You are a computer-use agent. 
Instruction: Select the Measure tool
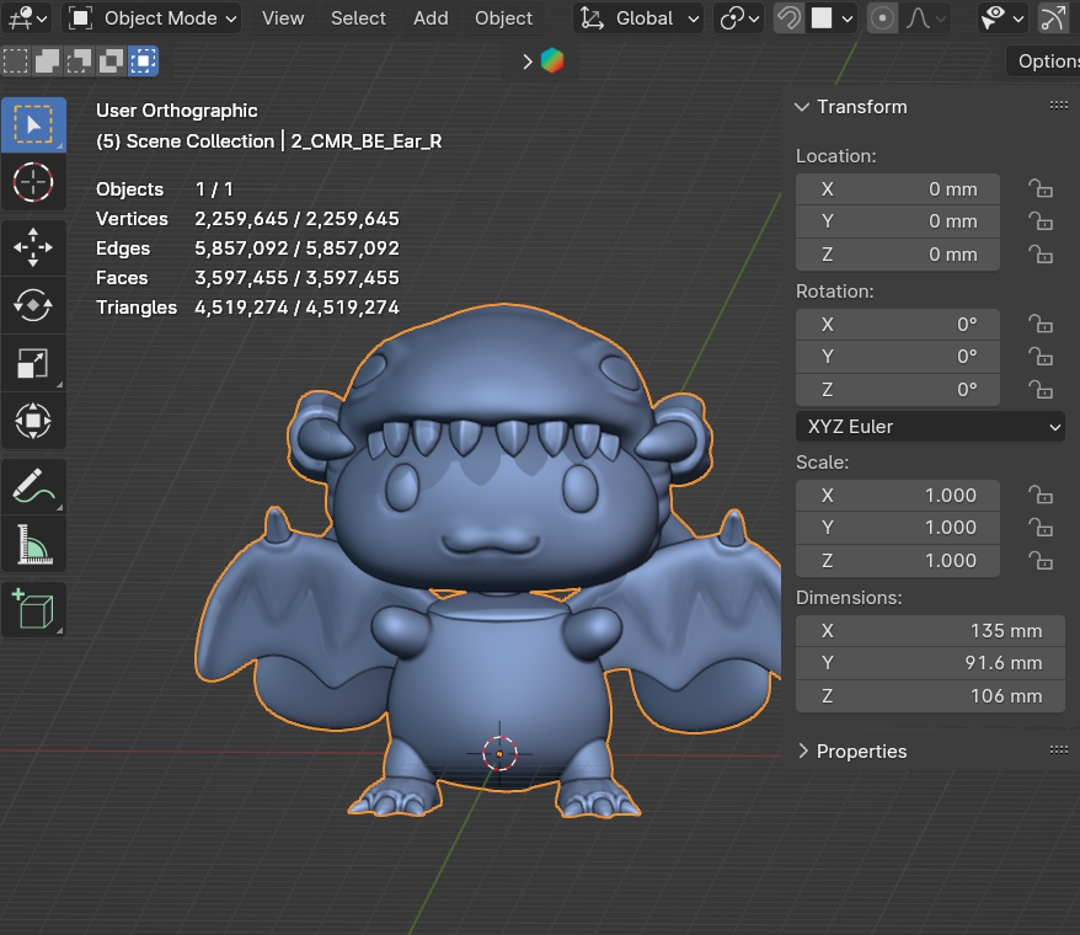click(x=33, y=546)
